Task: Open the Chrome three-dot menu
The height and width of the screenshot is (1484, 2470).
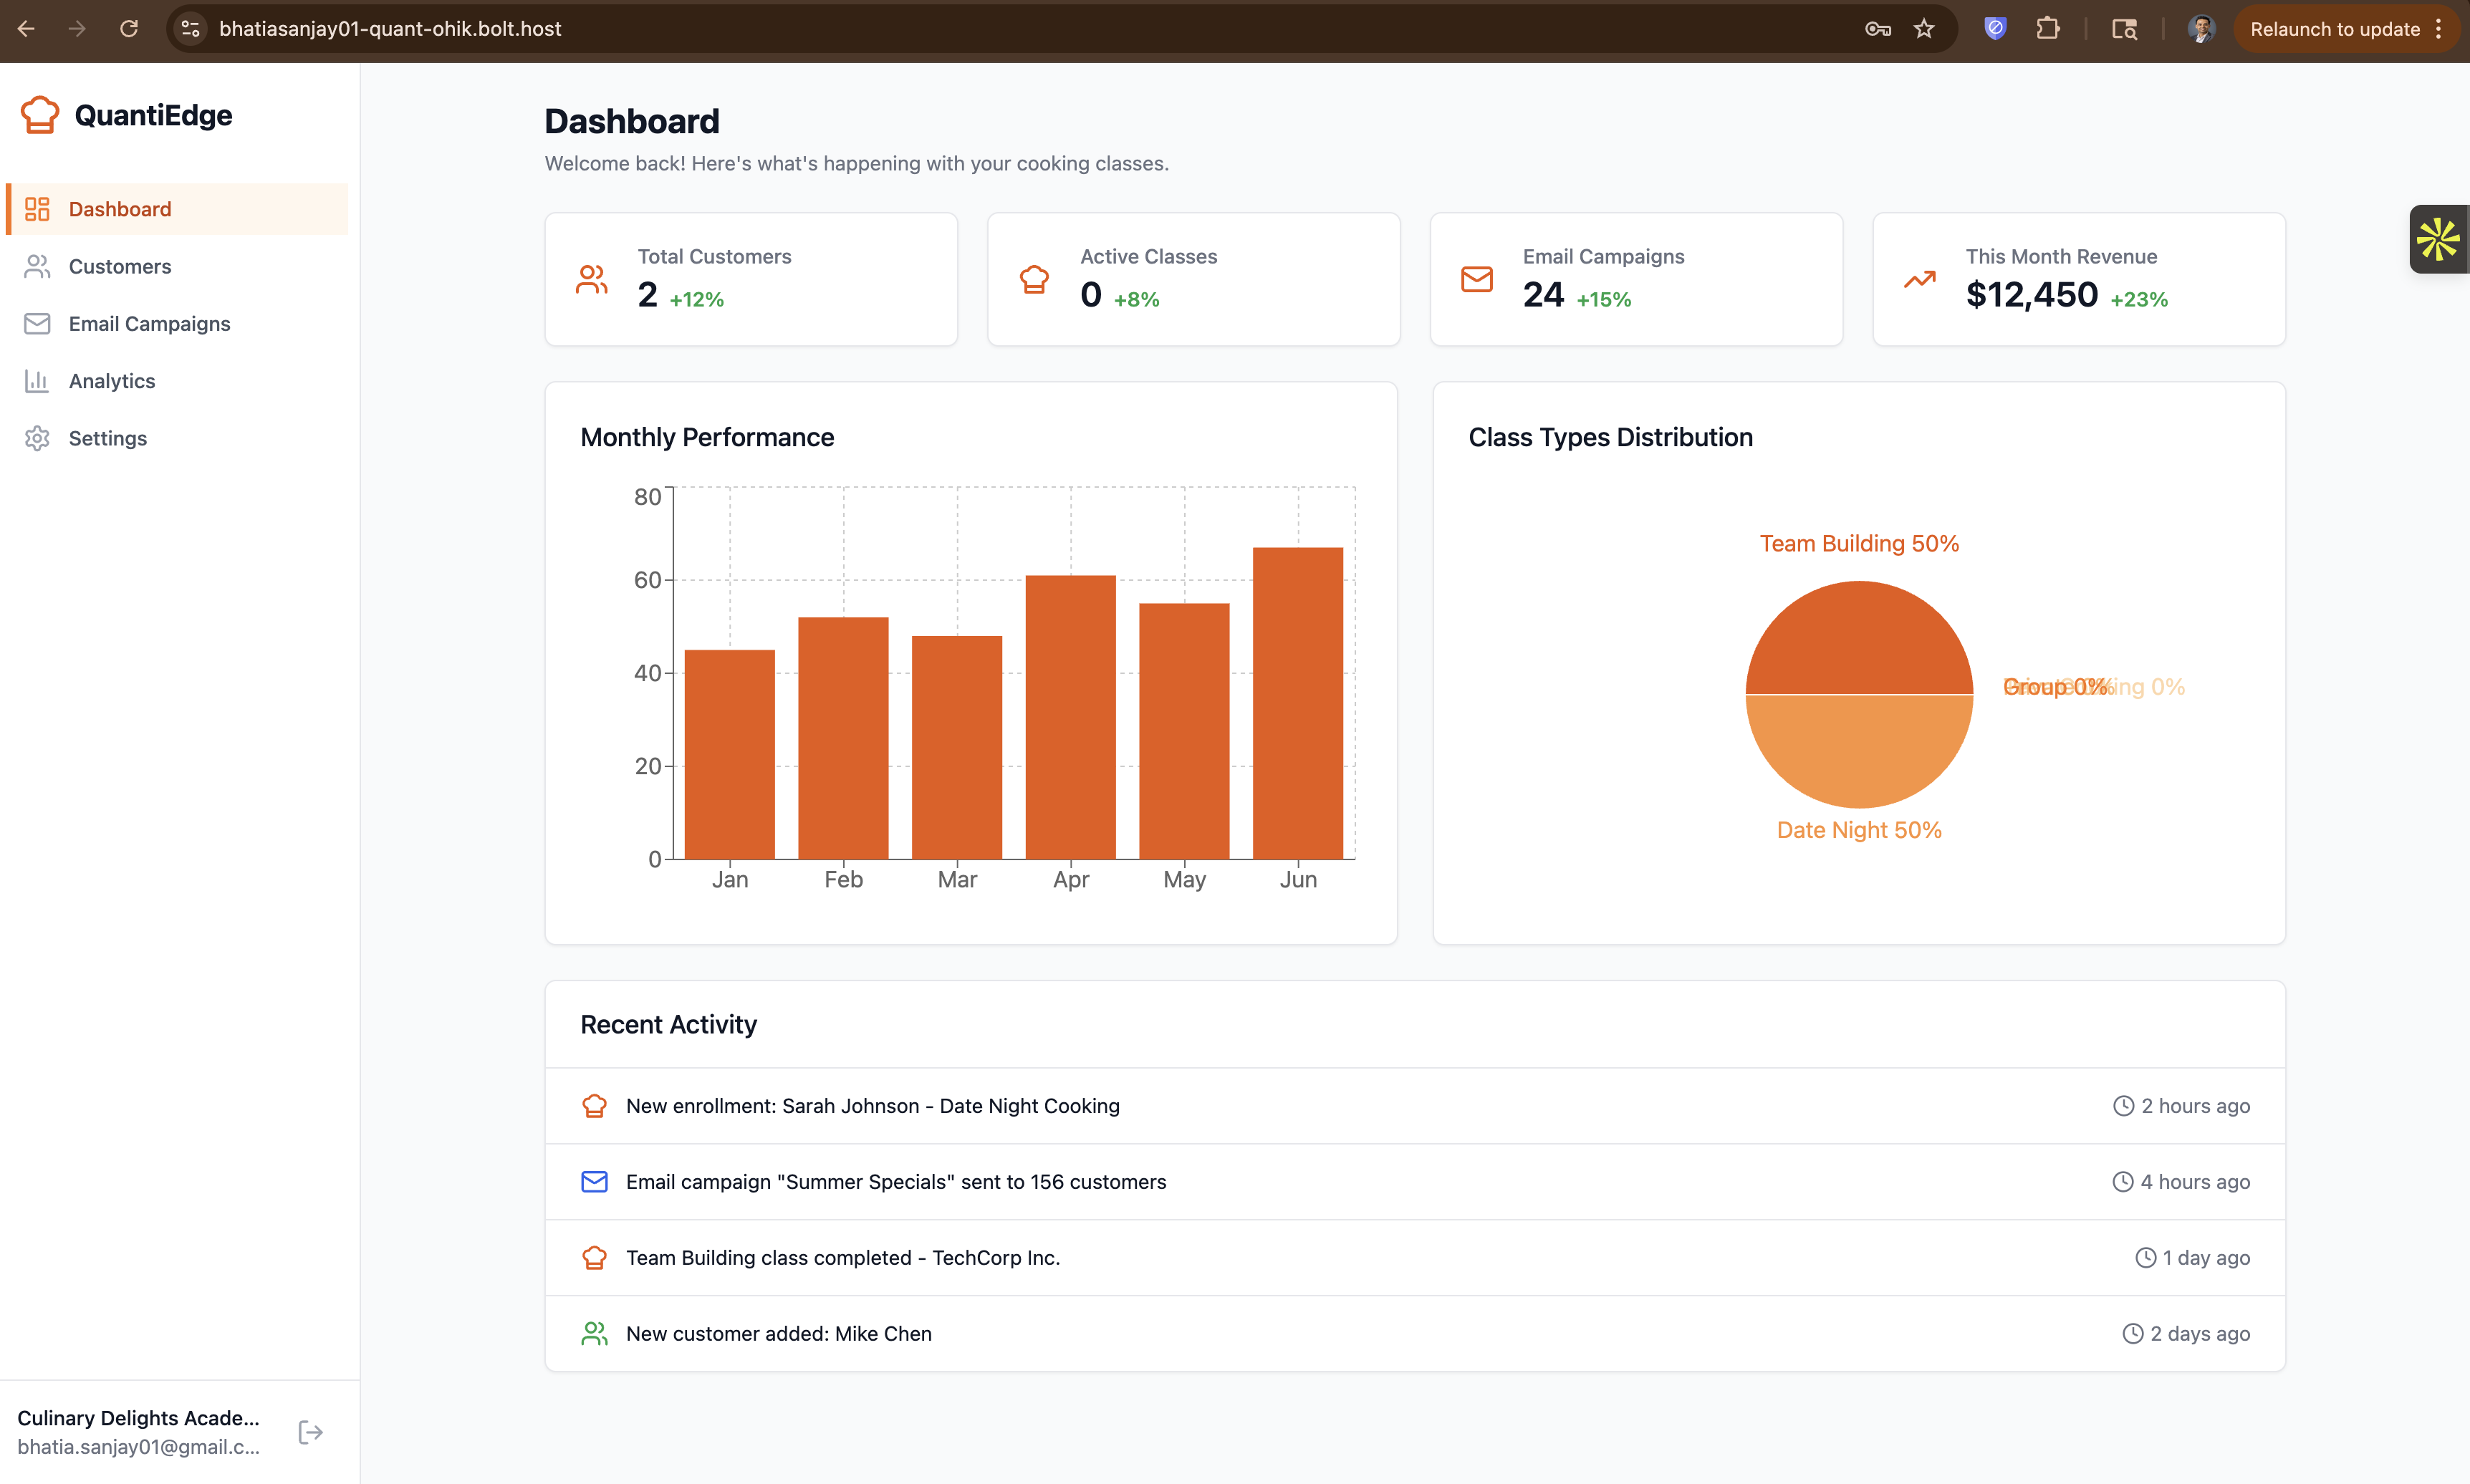Action: click(x=2439, y=29)
